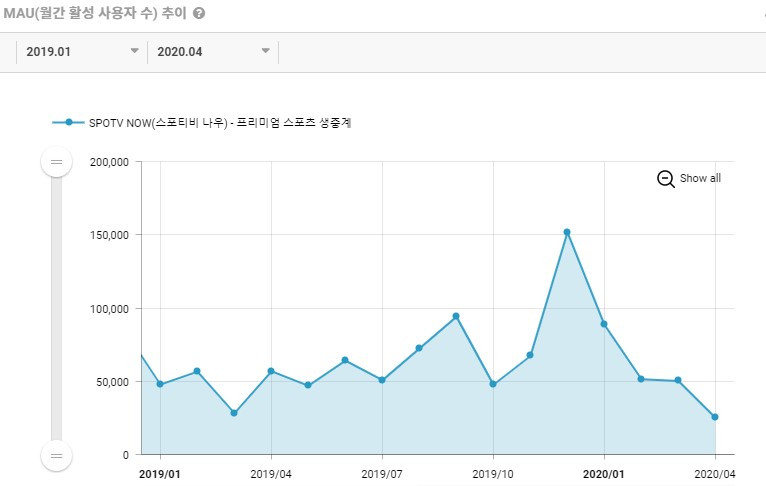
Task: Click the vertical zoom slider track
Action: (x=57, y=309)
